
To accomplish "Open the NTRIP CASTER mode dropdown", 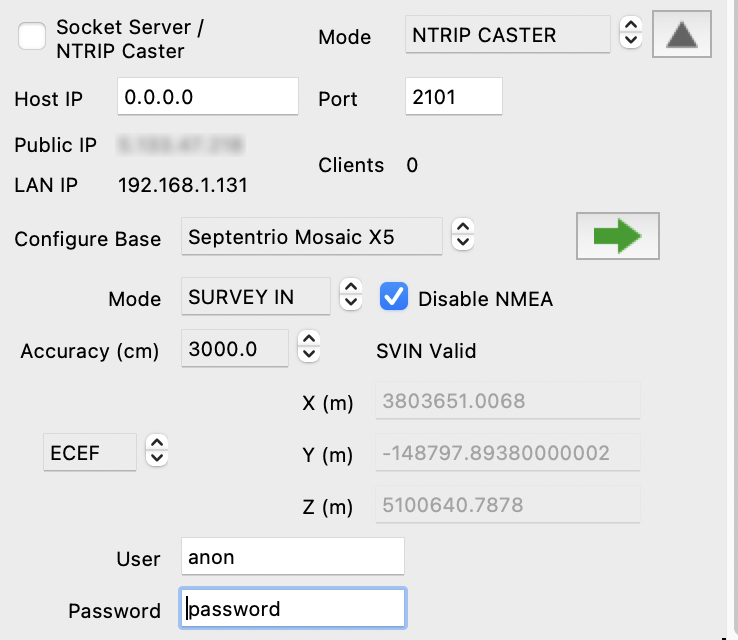I will tap(508, 35).
